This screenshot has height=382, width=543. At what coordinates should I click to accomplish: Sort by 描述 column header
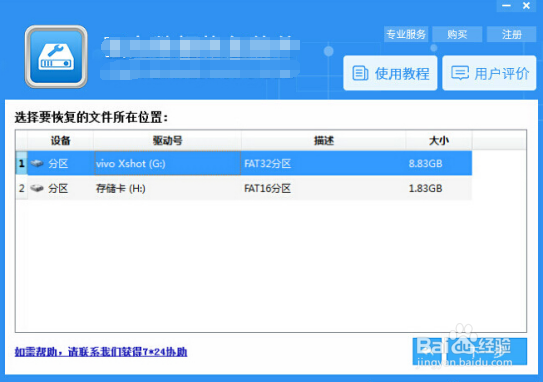[323, 140]
